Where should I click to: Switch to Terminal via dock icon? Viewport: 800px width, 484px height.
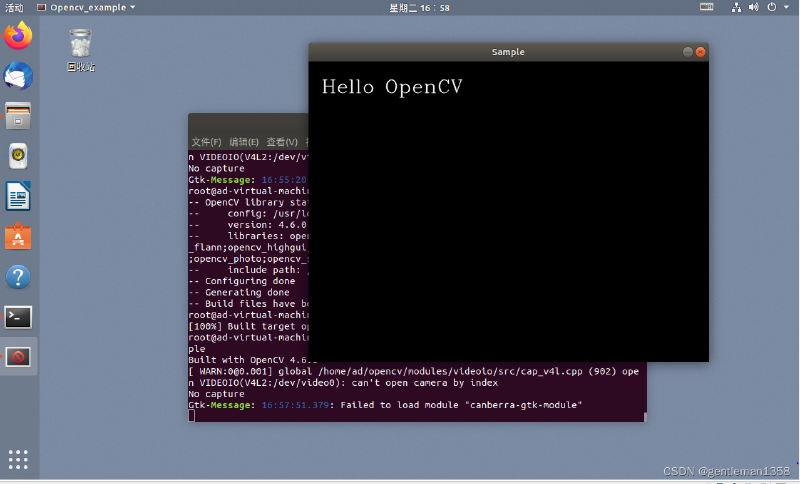tap(18, 317)
